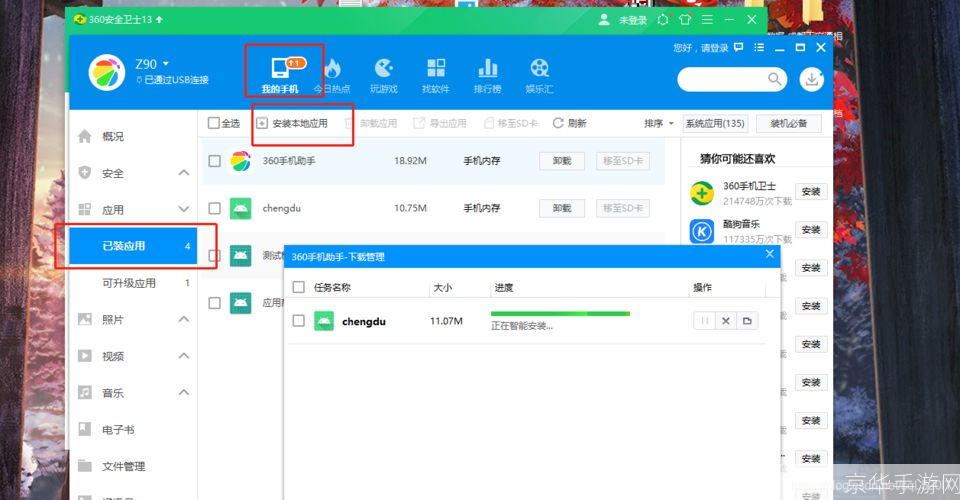Install 360手机卫士 with 安装 button
Screen dimensions: 960x500
click(811, 192)
